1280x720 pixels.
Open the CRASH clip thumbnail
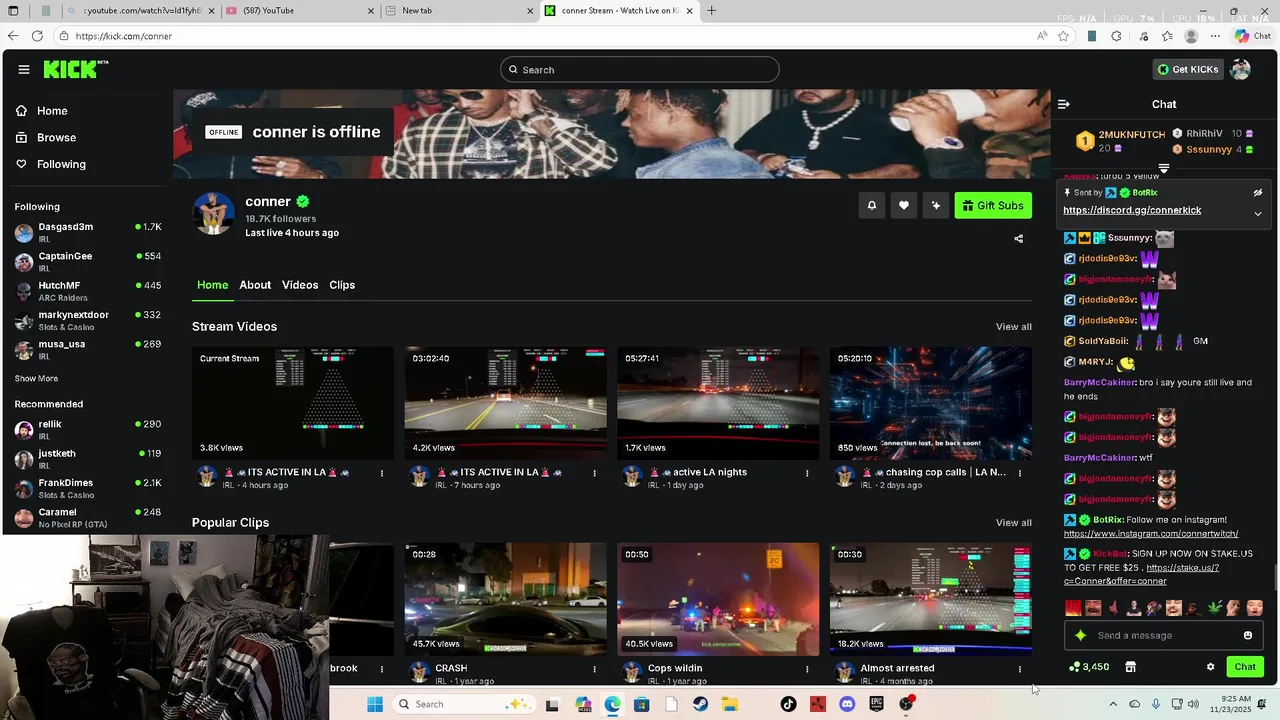pos(505,599)
